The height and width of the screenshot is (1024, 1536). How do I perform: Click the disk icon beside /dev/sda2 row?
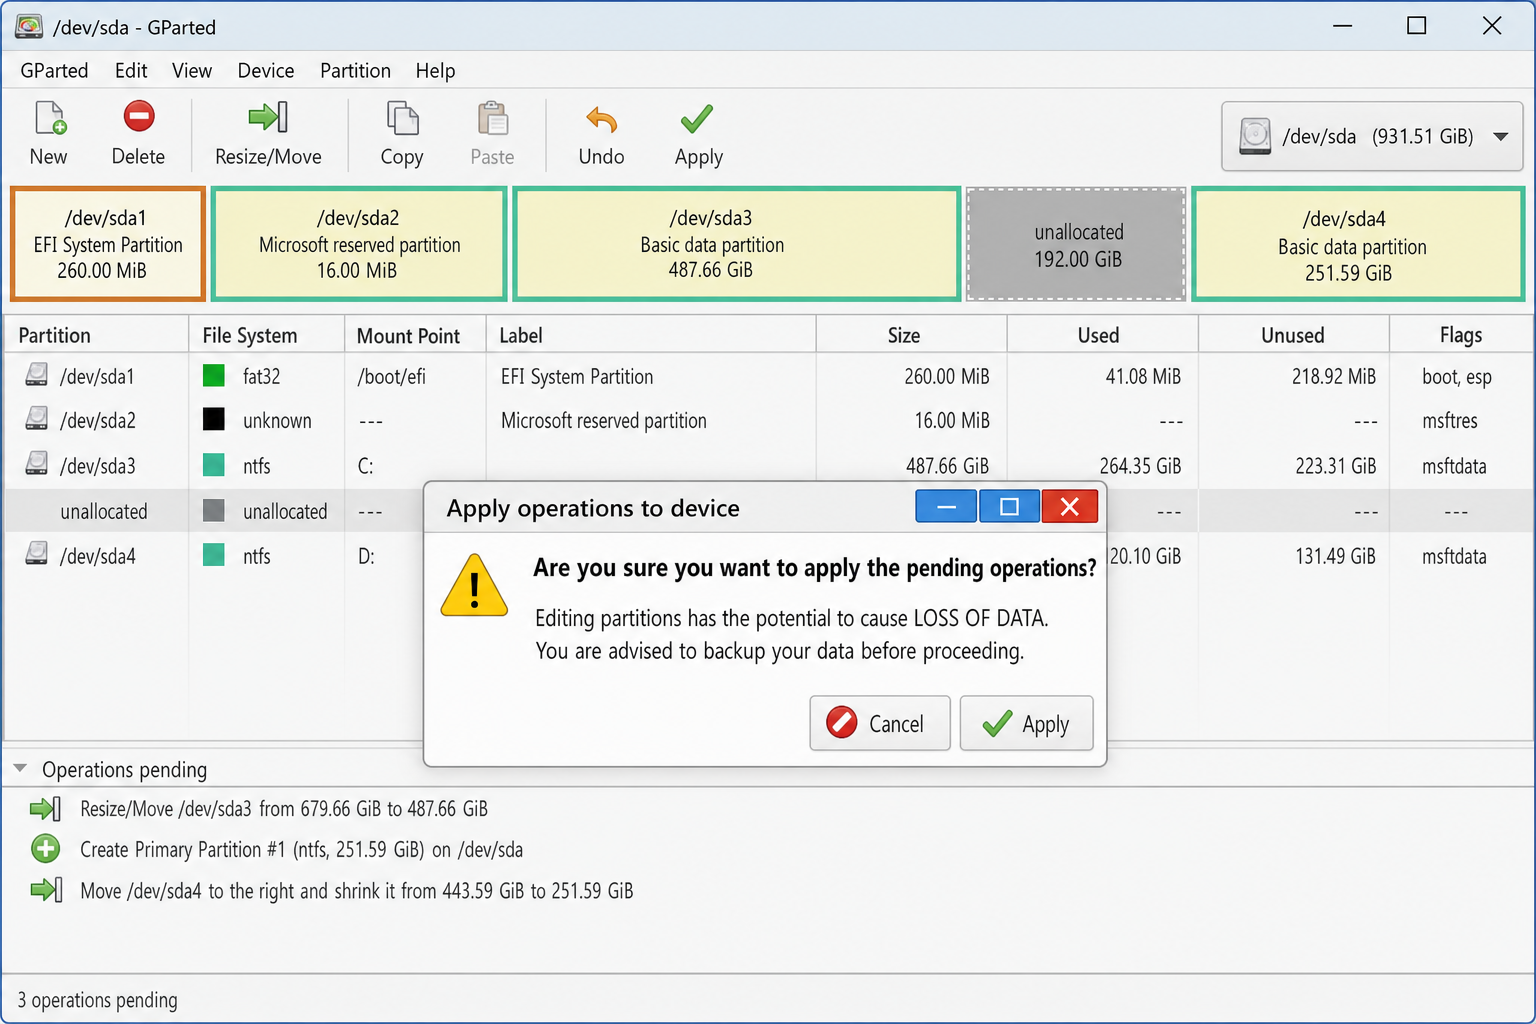click(x=37, y=419)
